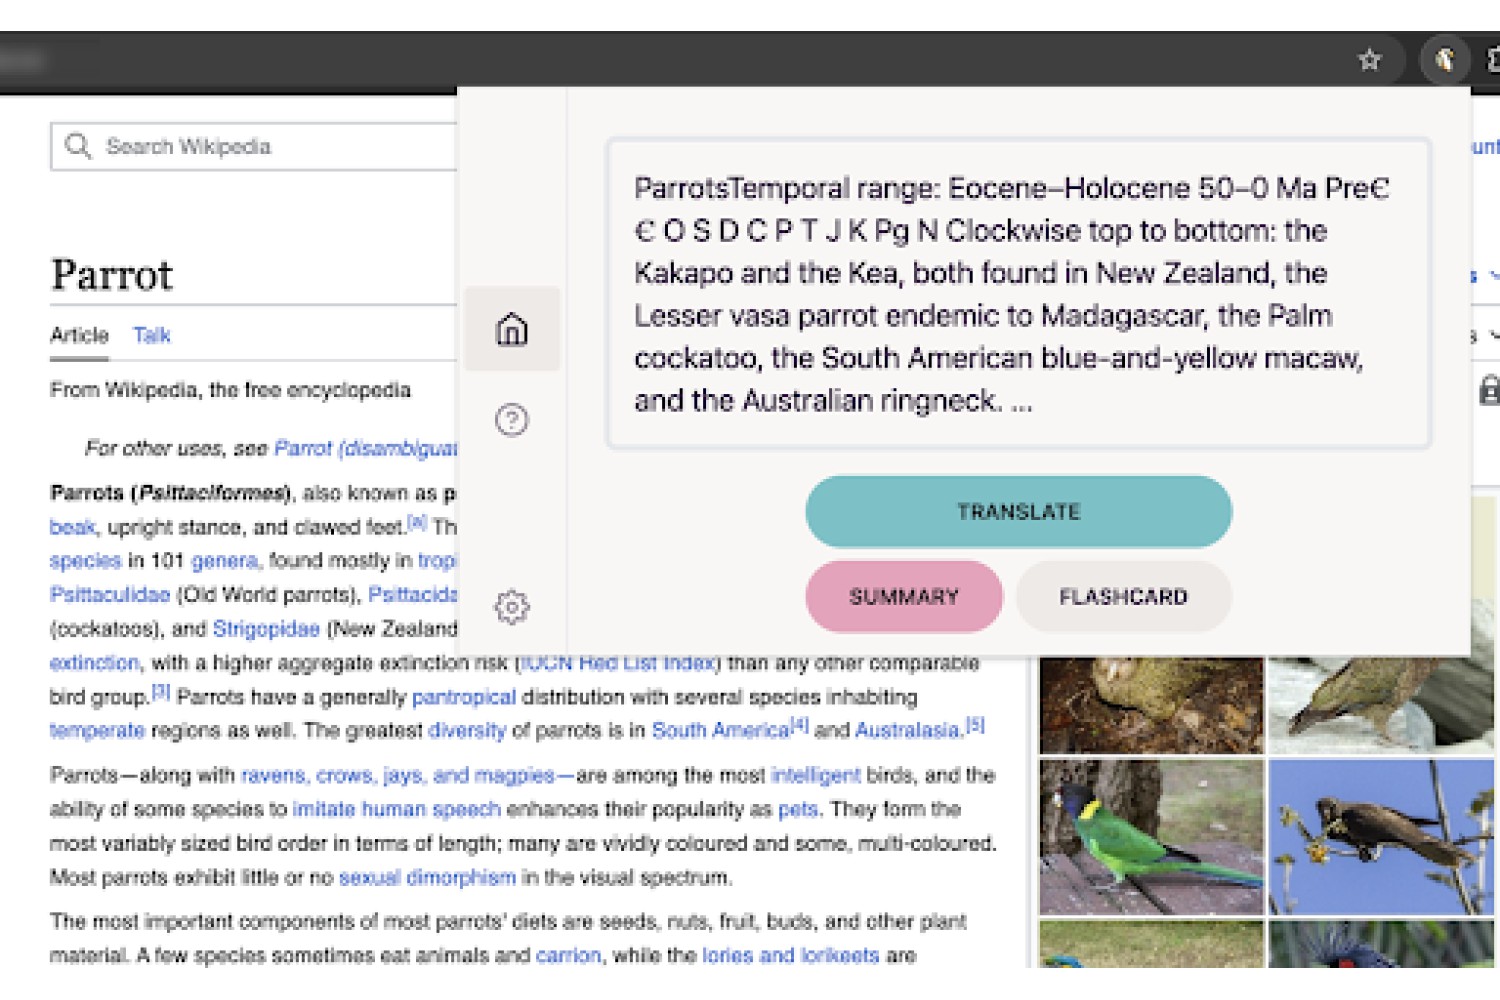Screen dimensions: 1500x1000
Task: Bookmark this page with the star icon
Action: point(1369,60)
